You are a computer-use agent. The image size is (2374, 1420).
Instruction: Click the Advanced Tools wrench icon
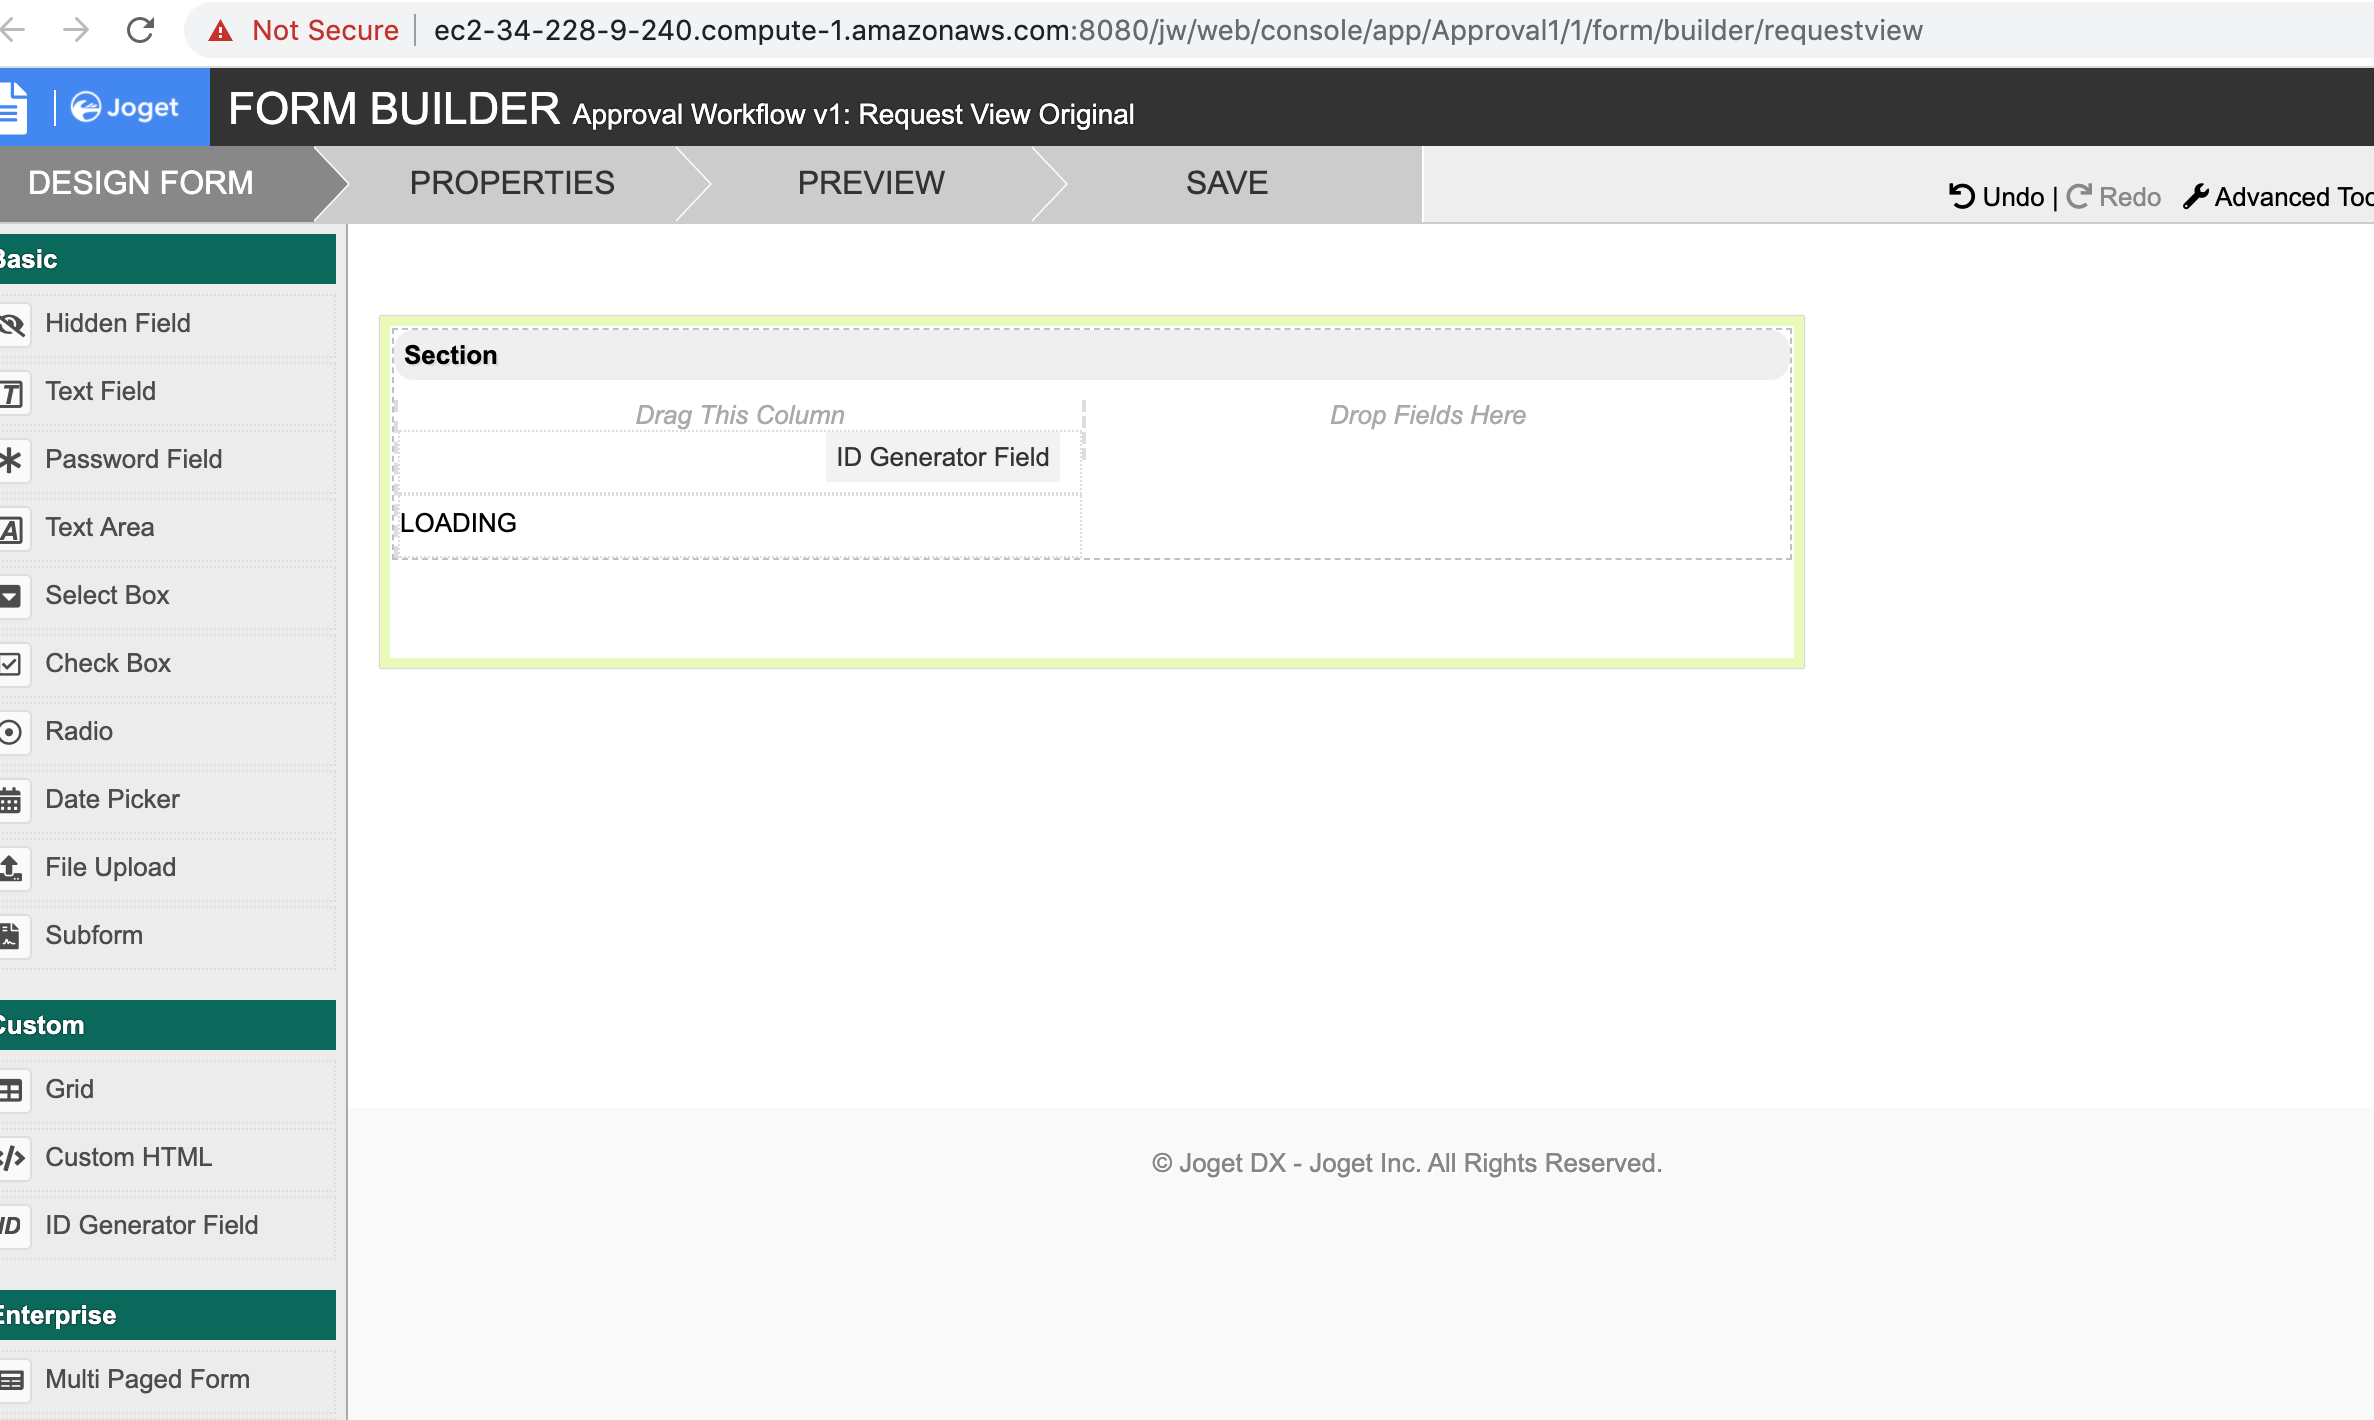[x=2195, y=197]
